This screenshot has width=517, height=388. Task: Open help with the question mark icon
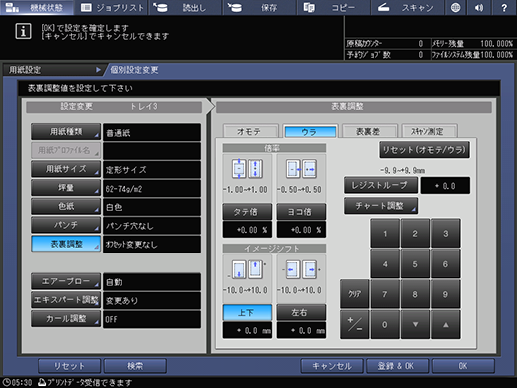click(504, 7)
